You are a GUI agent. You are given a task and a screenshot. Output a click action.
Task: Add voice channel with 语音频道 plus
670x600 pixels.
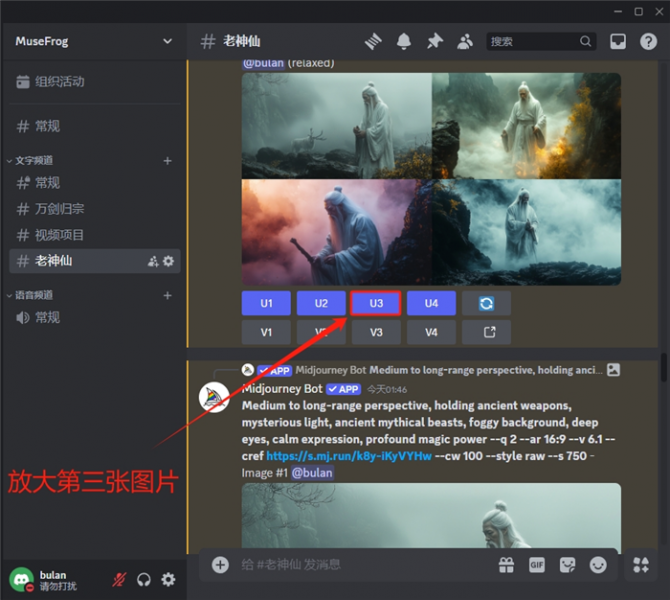coord(168,295)
